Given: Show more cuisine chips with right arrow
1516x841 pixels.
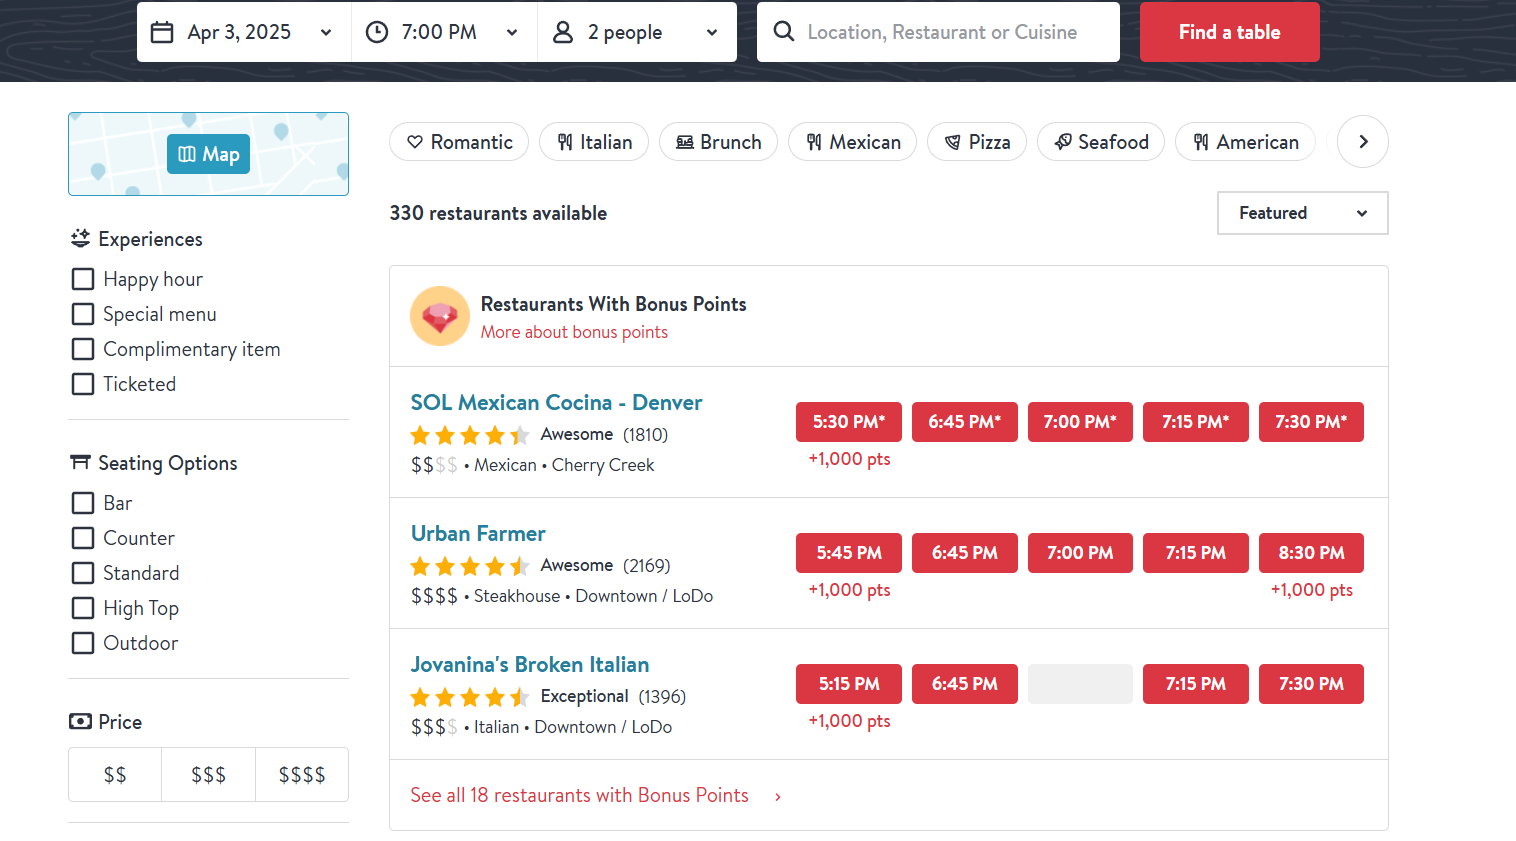Looking at the screenshot, I should (x=1363, y=142).
